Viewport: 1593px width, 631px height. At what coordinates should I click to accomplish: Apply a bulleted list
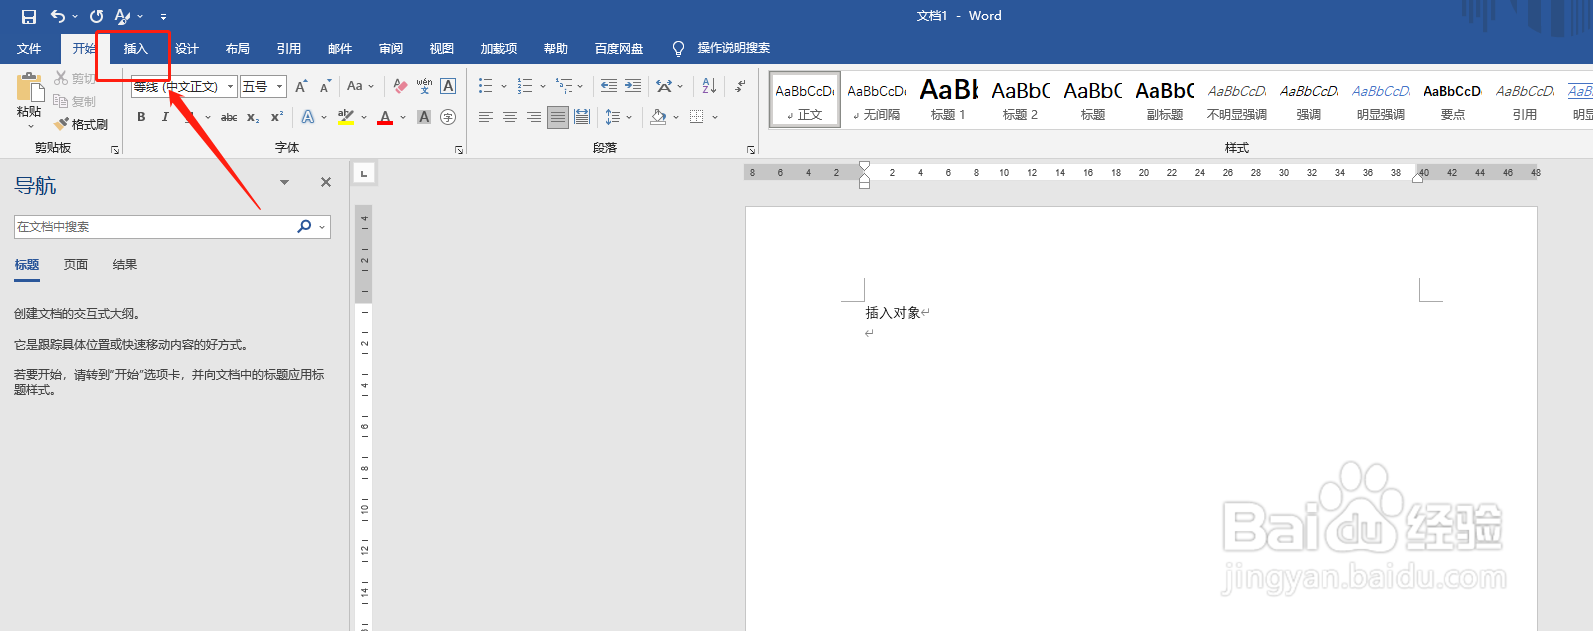tap(485, 87)
